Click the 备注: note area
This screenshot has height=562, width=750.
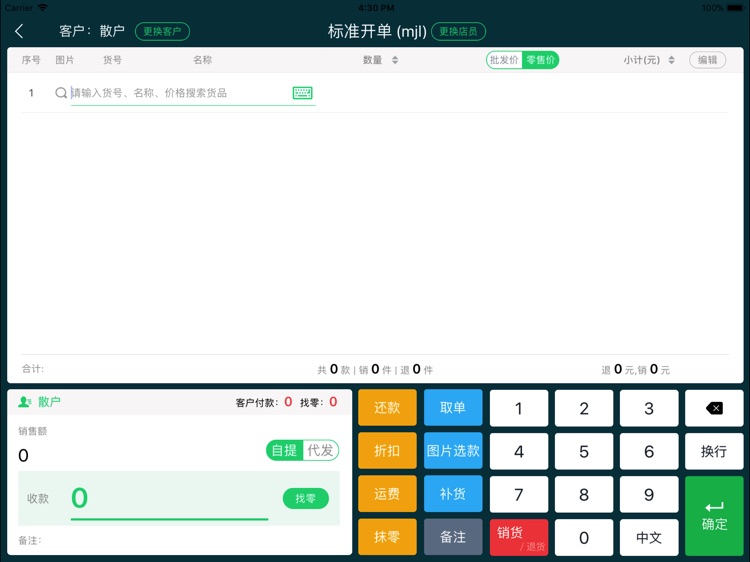click(x=30, y=540)
